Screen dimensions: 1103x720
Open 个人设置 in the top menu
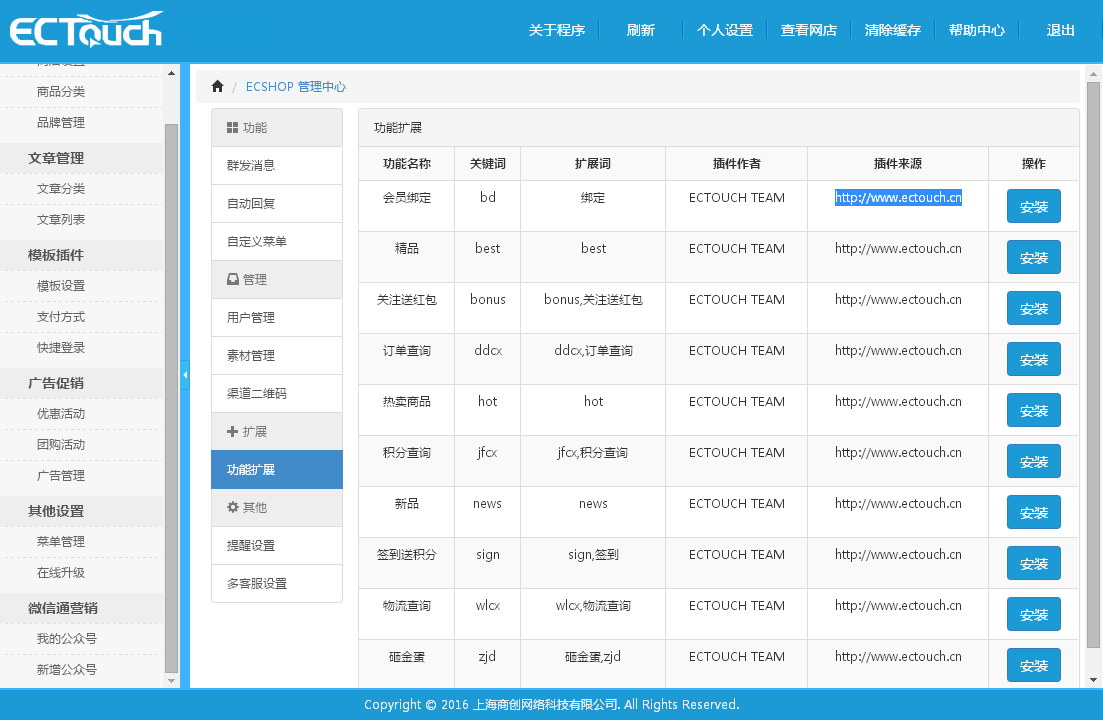(x=724, y=30)
